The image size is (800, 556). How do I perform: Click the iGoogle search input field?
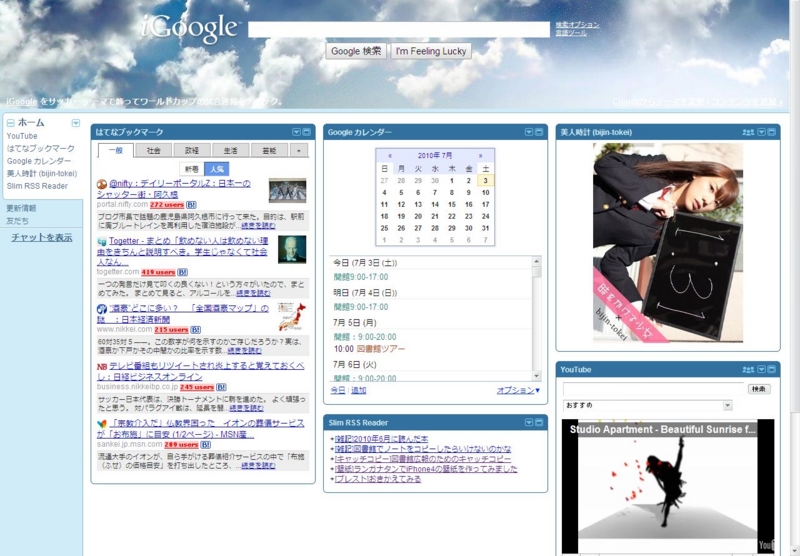[x=399, y=30]
